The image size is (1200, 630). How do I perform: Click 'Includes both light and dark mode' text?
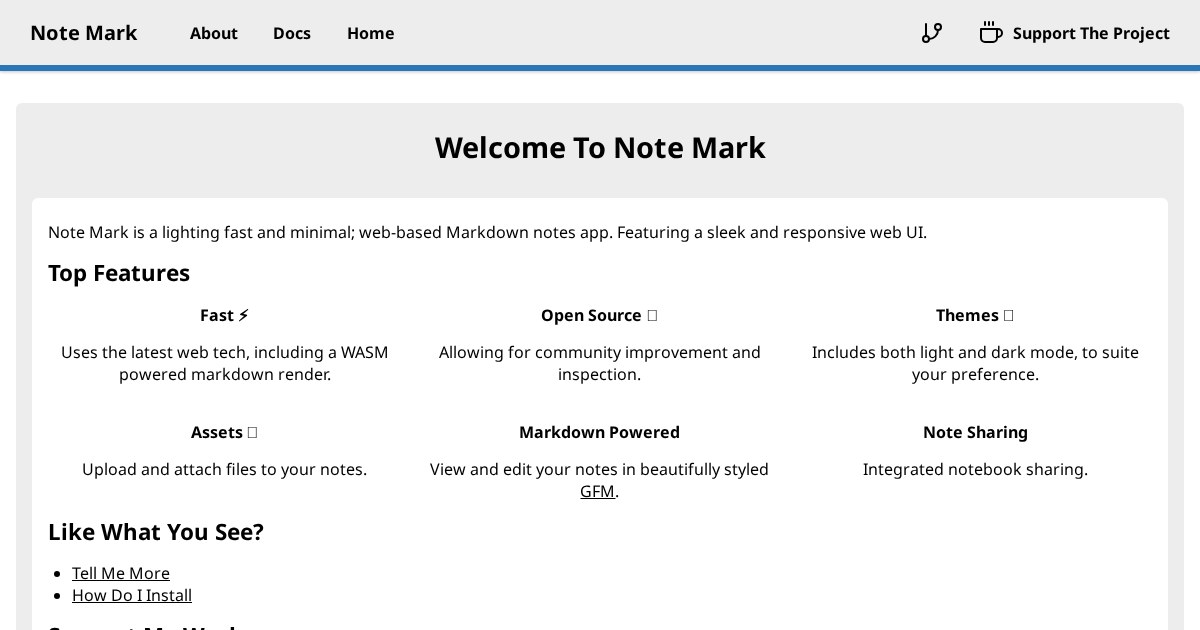pyautogui.click(x=975, y=363)
